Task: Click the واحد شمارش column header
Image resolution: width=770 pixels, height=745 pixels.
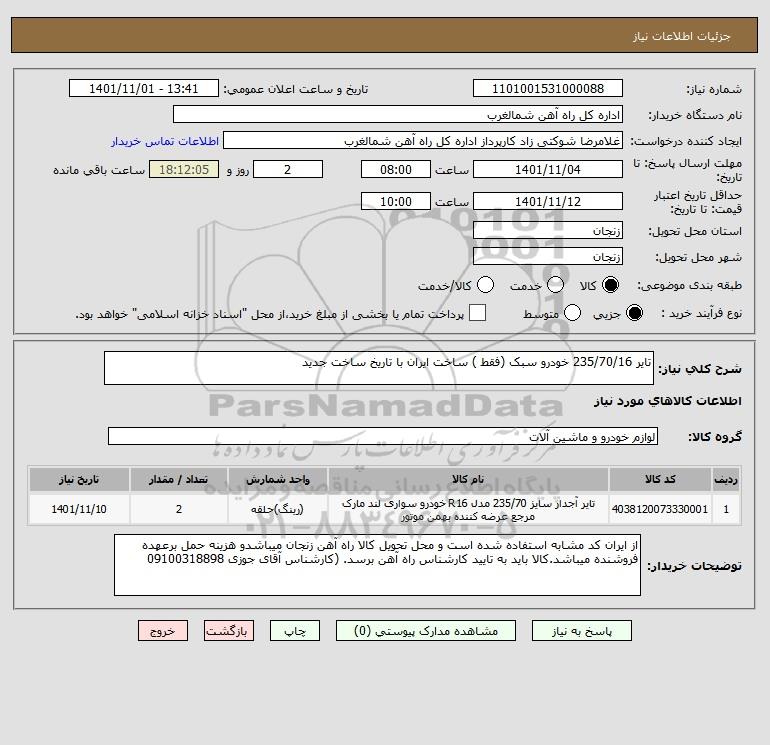Action: click(278, 479)
